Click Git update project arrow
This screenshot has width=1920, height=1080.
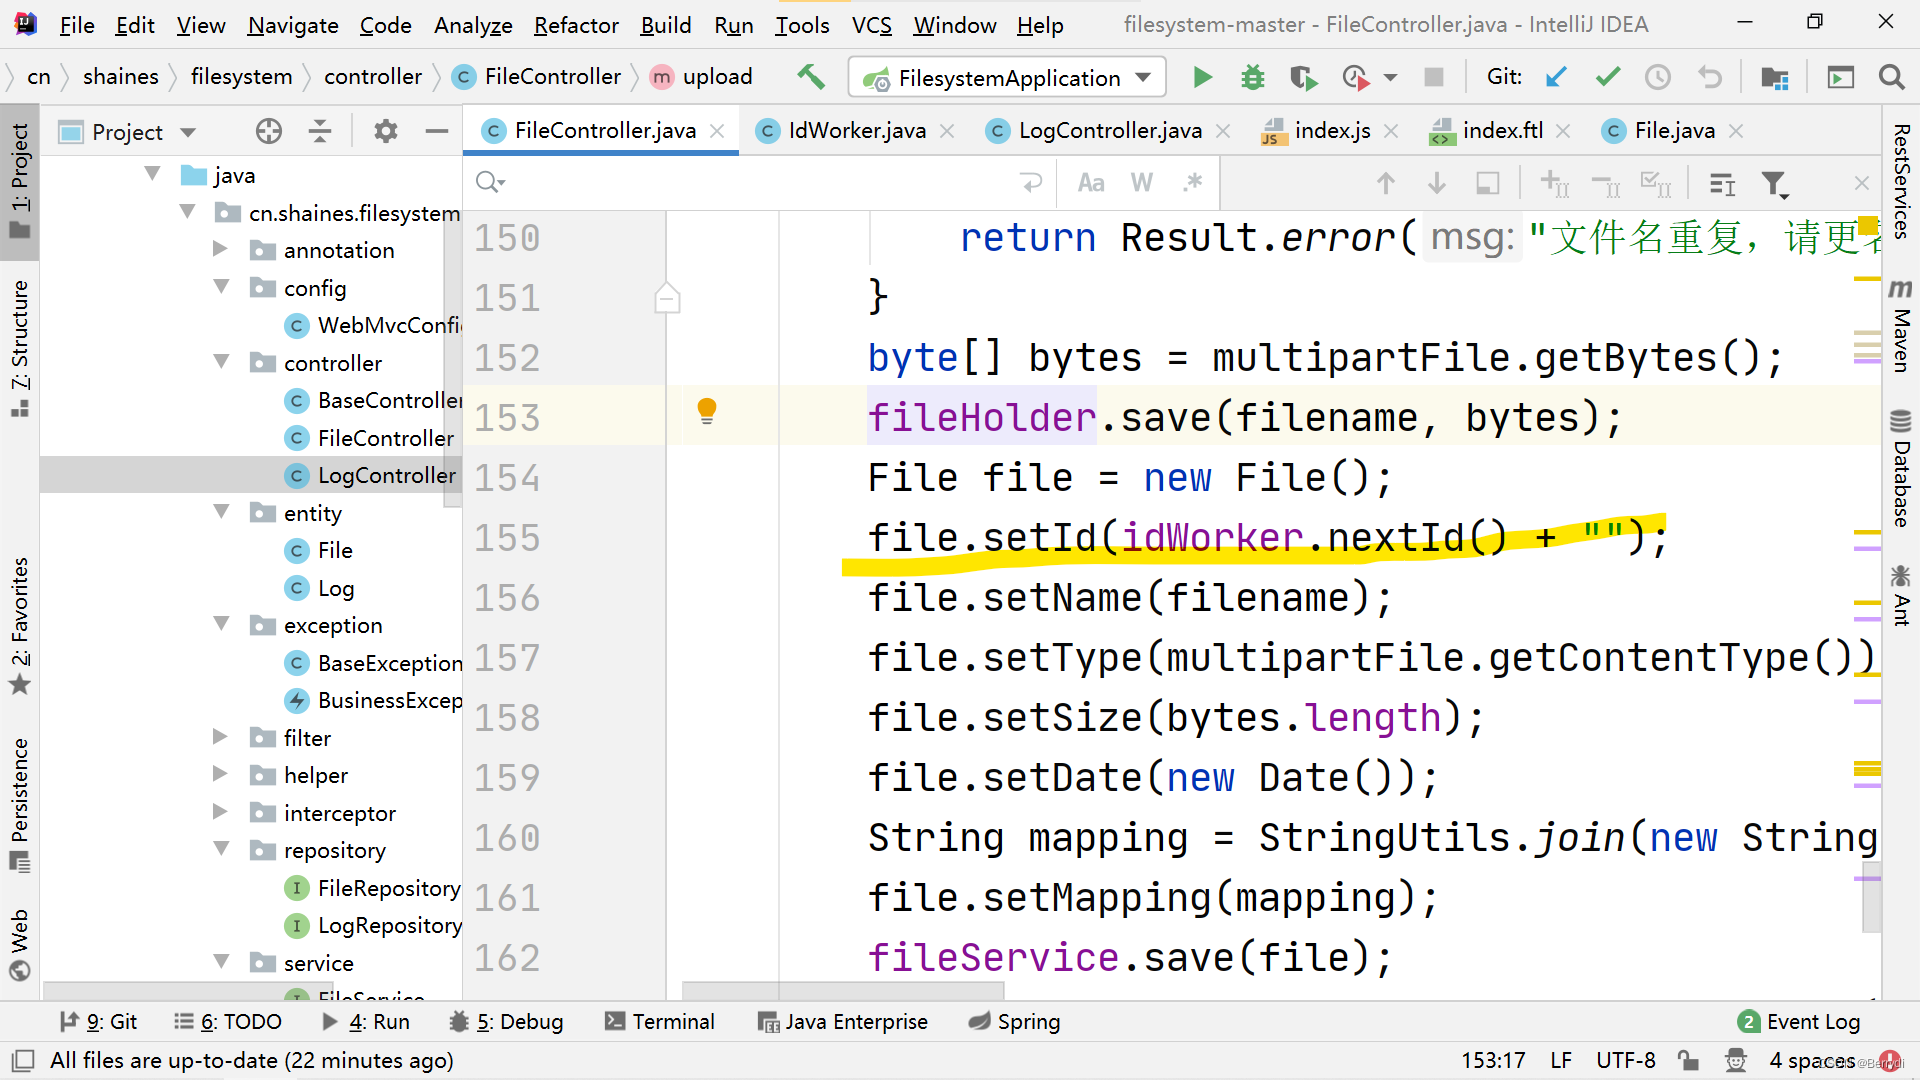[x=1556, y=77]
